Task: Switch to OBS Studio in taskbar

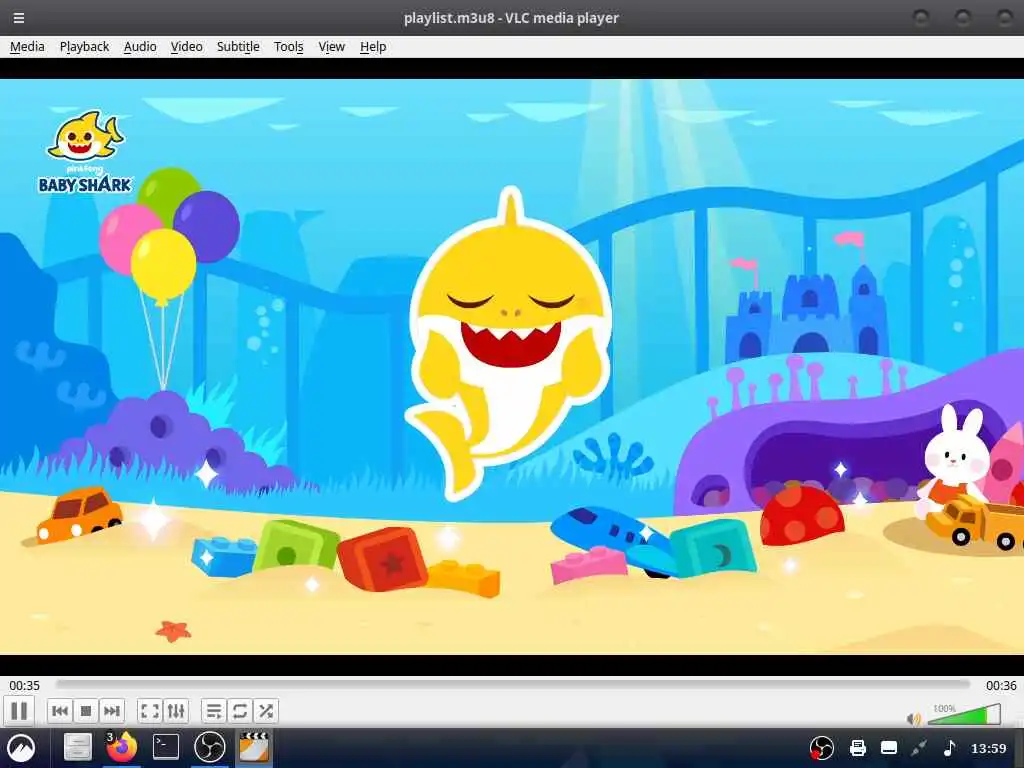Action: [x=210, y=747]
